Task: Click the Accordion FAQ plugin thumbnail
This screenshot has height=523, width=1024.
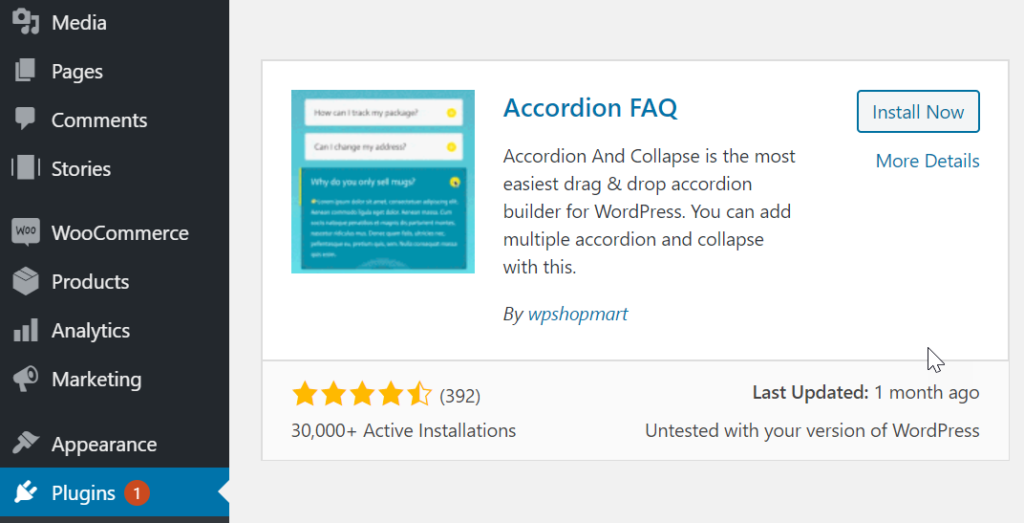Action: (x=383, y=181)
